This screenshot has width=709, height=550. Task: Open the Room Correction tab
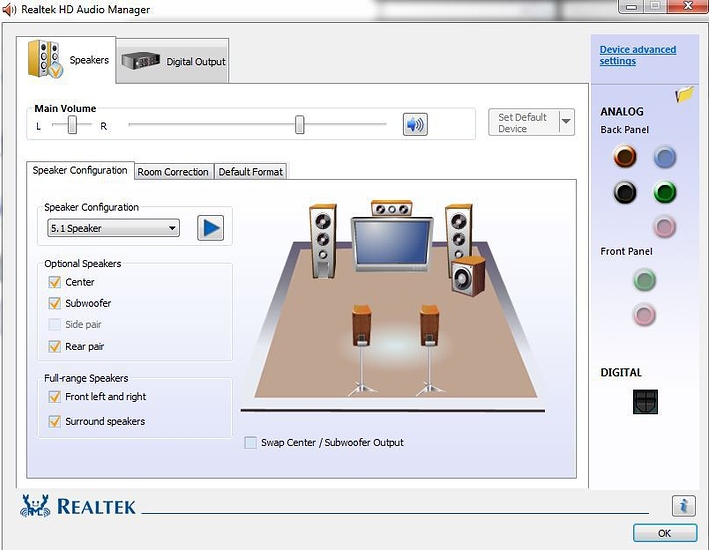pos(173,172)
